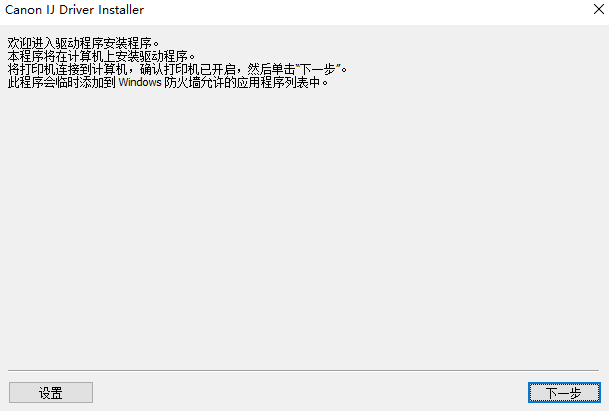Proceed with the 下一步 button
This screenshot has width=609, height=411.
click(x=564, y=392)
